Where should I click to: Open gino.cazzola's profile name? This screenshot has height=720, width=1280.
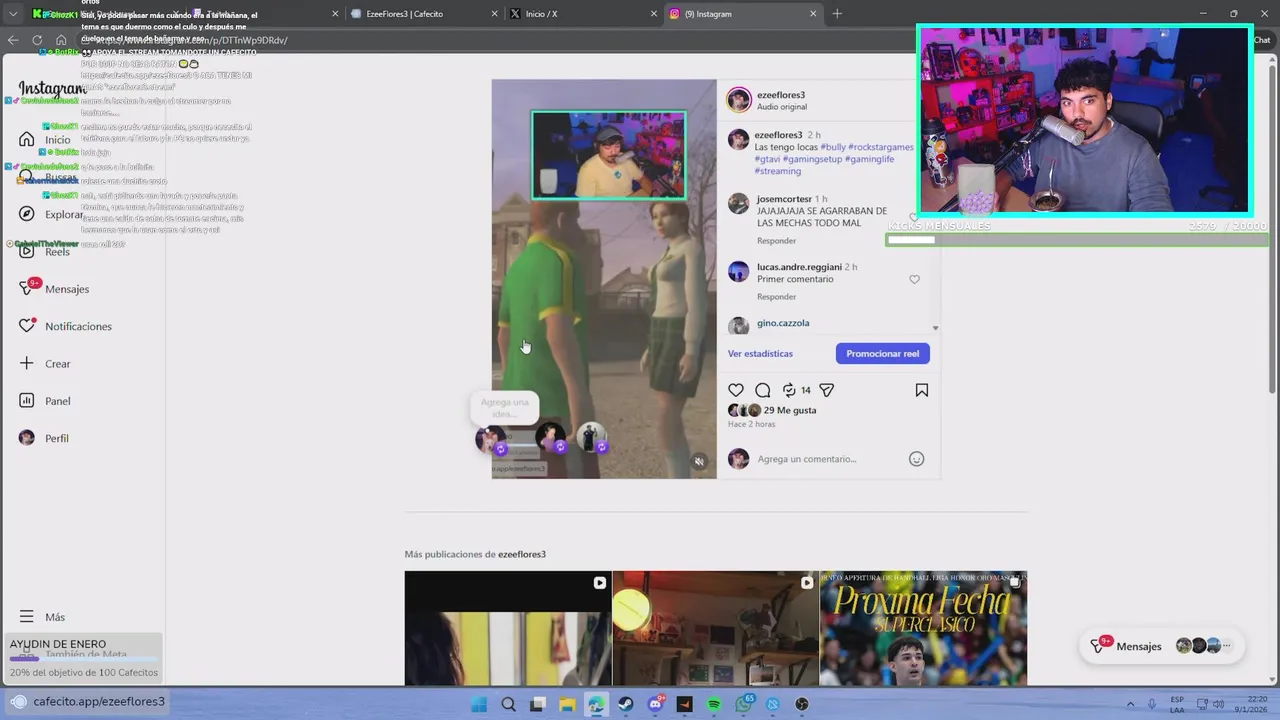click(x=783, y=323)
